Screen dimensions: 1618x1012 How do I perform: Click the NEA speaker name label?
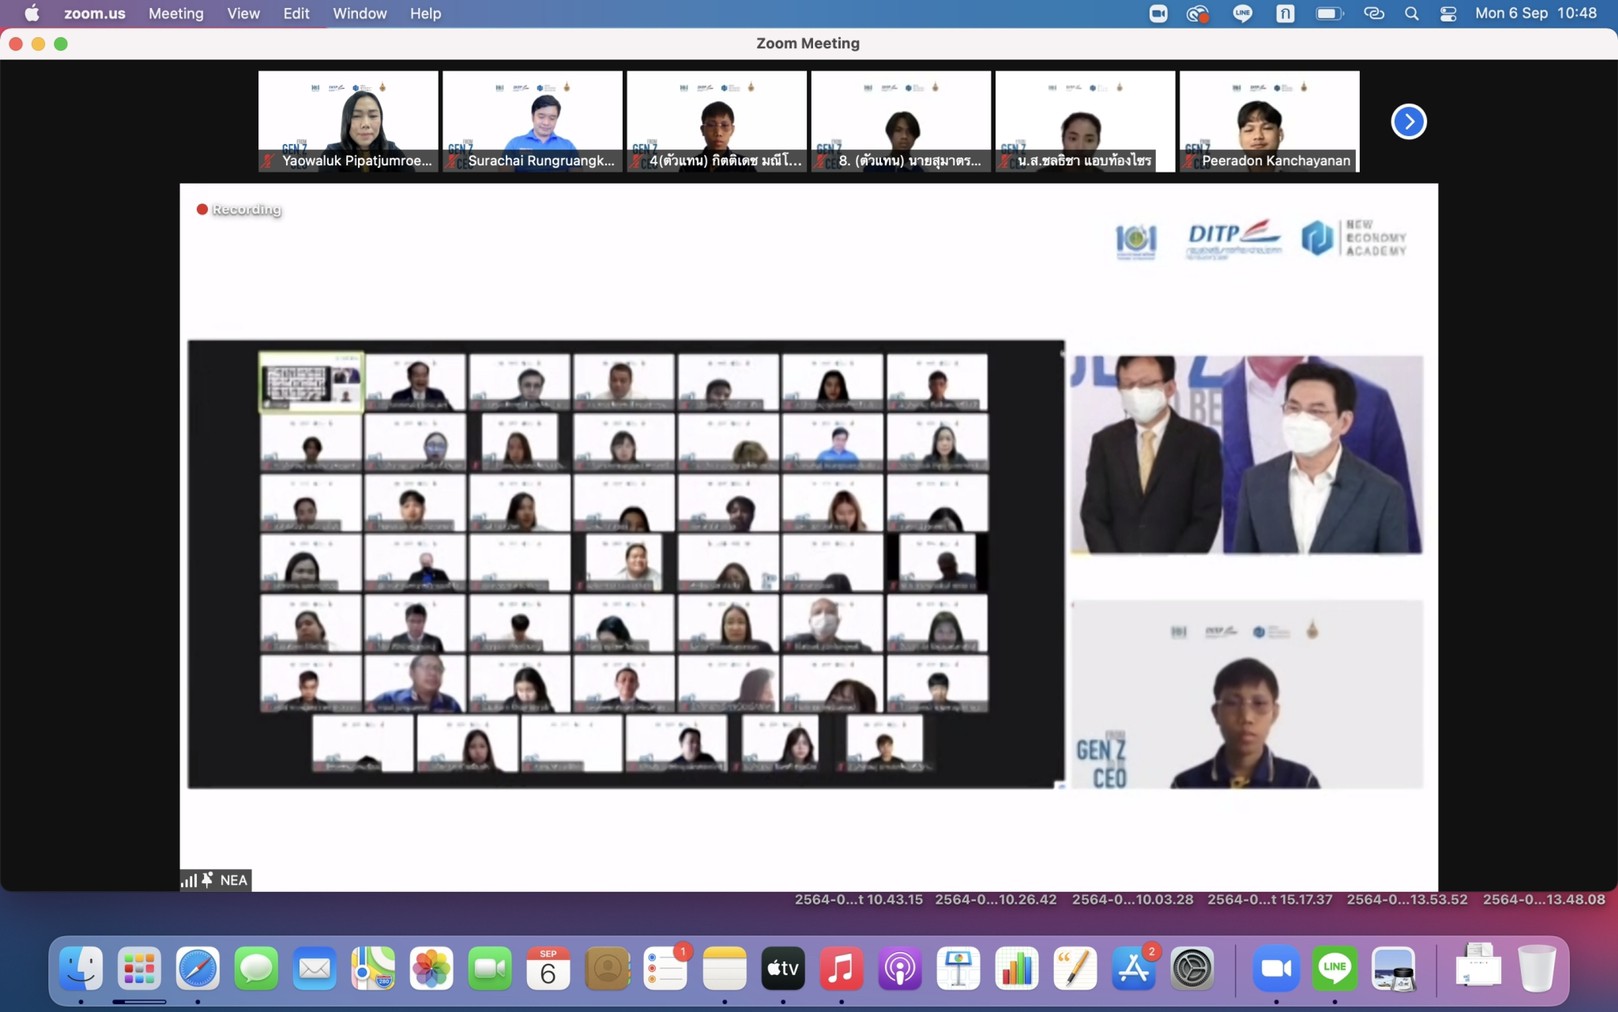(x=233, y=880)
